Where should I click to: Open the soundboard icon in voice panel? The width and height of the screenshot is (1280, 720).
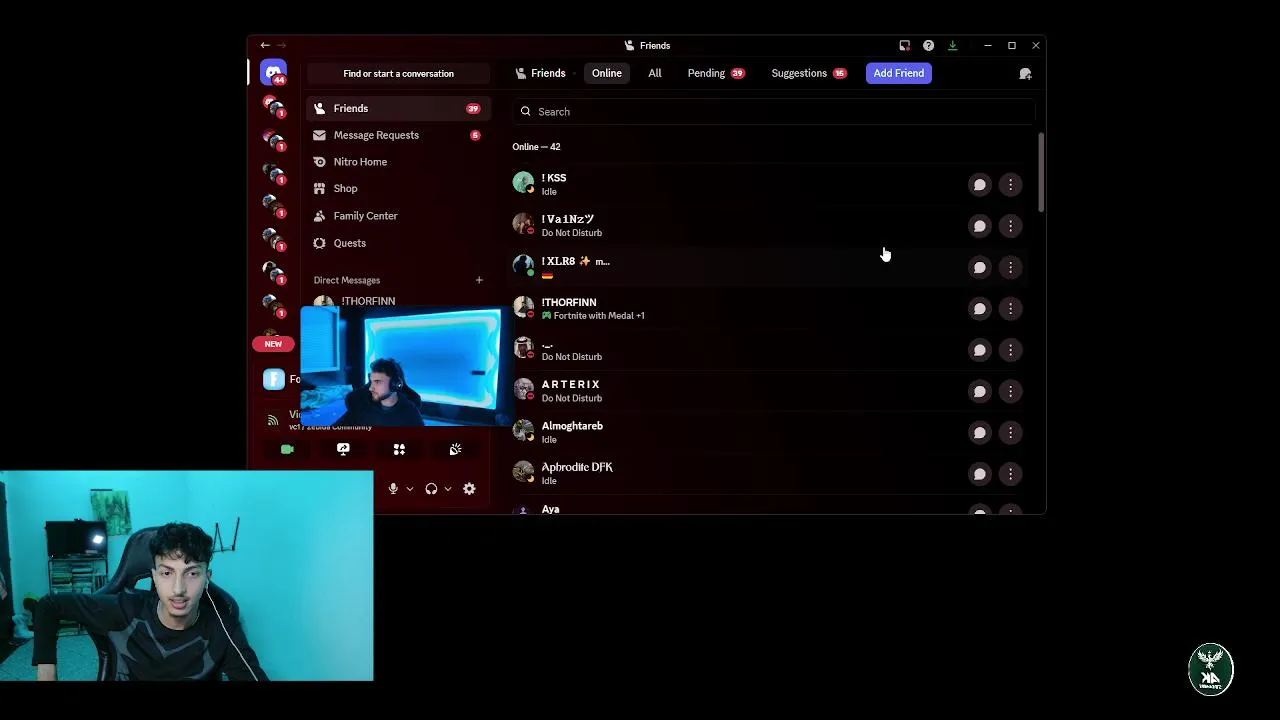[x=455, y=449]
